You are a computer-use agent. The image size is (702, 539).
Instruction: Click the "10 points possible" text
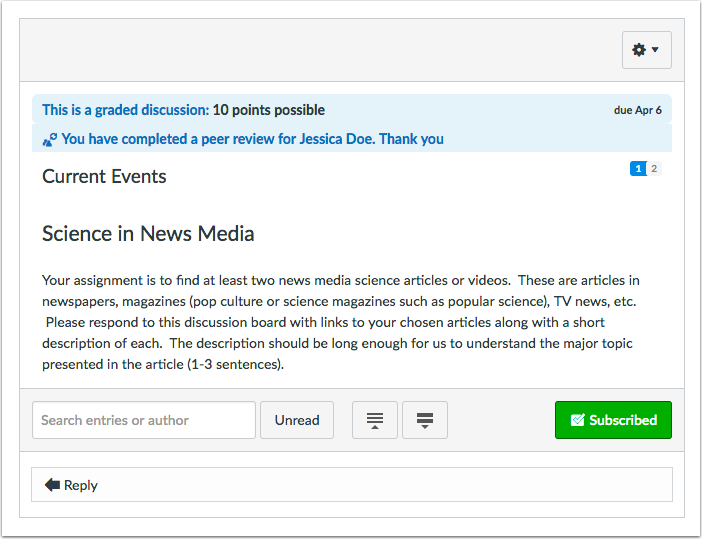(x=268, y=110)
